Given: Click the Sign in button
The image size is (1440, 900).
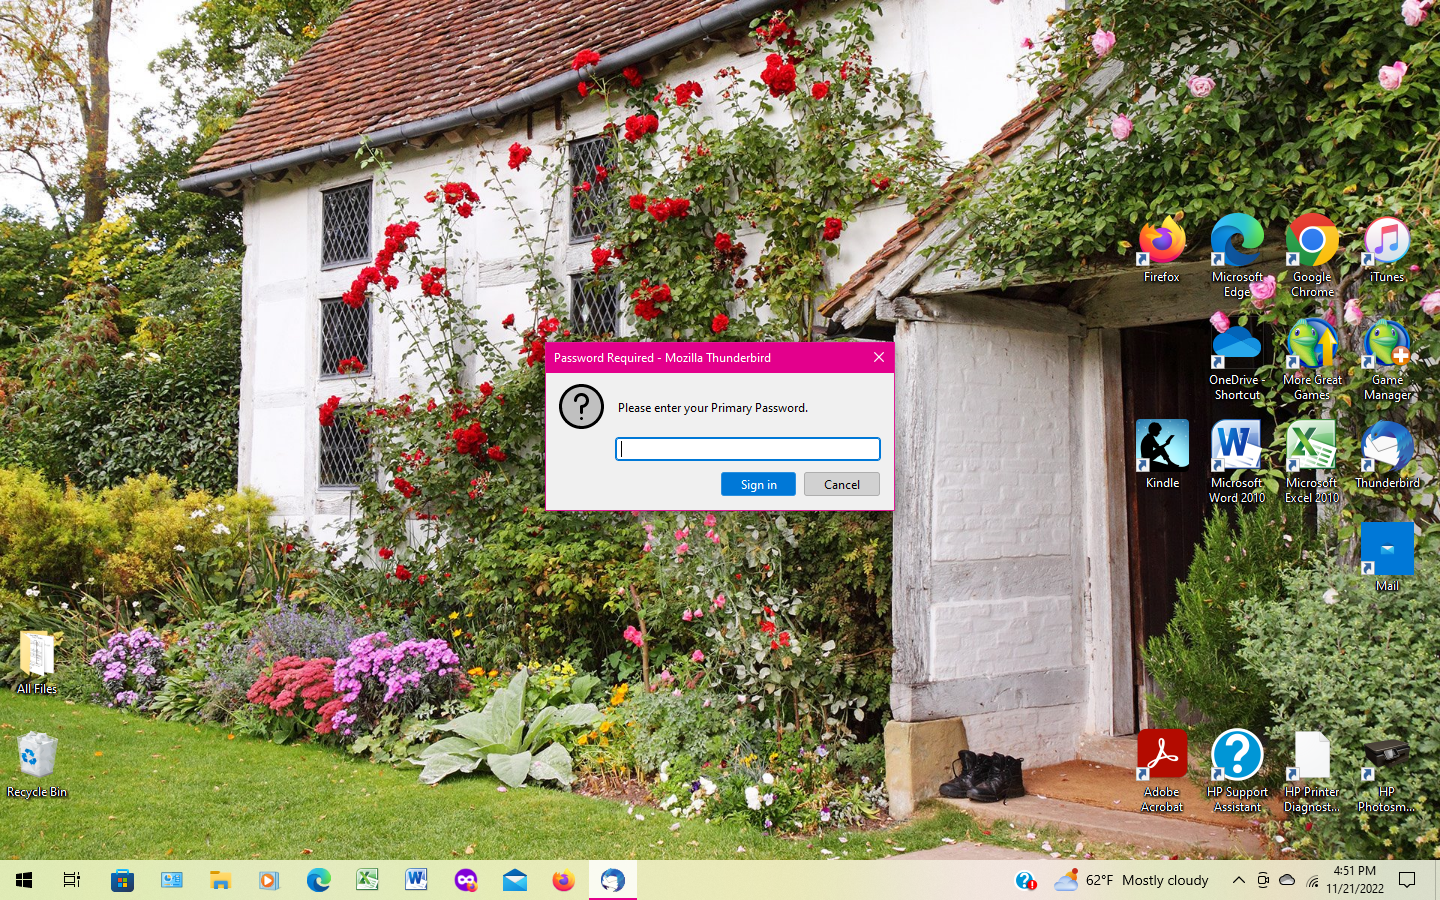Looking at the screenshot, I should (x=758, y=484).
